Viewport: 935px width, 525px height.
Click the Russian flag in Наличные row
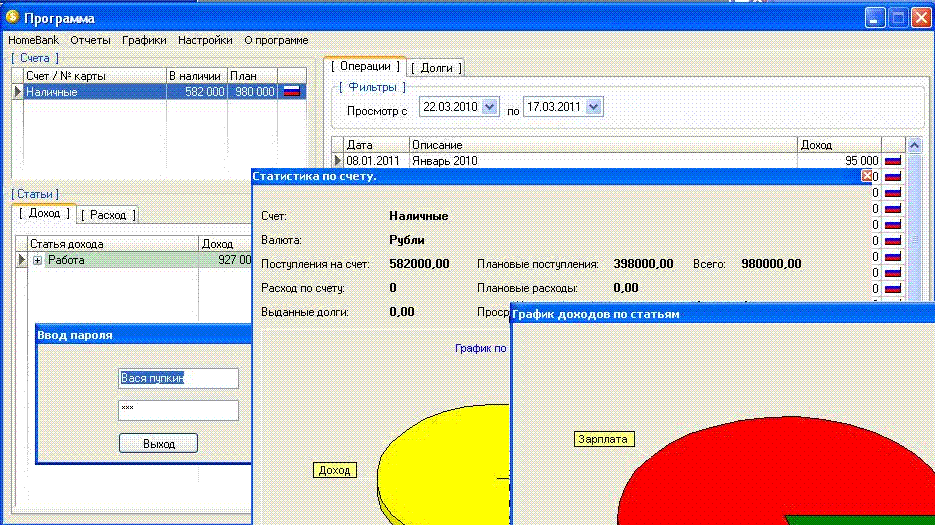click(292, 91)
